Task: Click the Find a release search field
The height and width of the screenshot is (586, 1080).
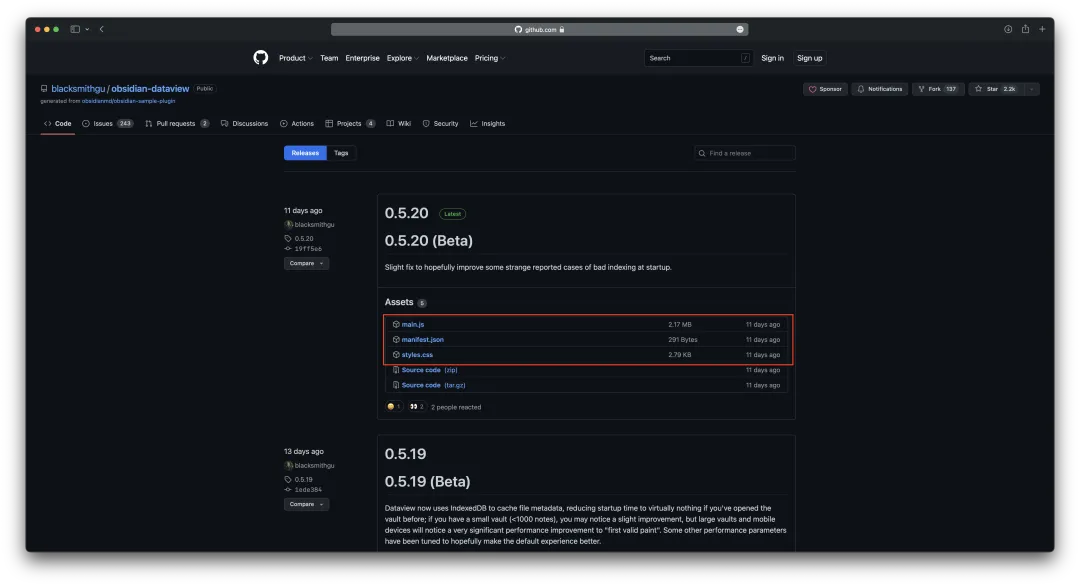Action: [745, 153]
